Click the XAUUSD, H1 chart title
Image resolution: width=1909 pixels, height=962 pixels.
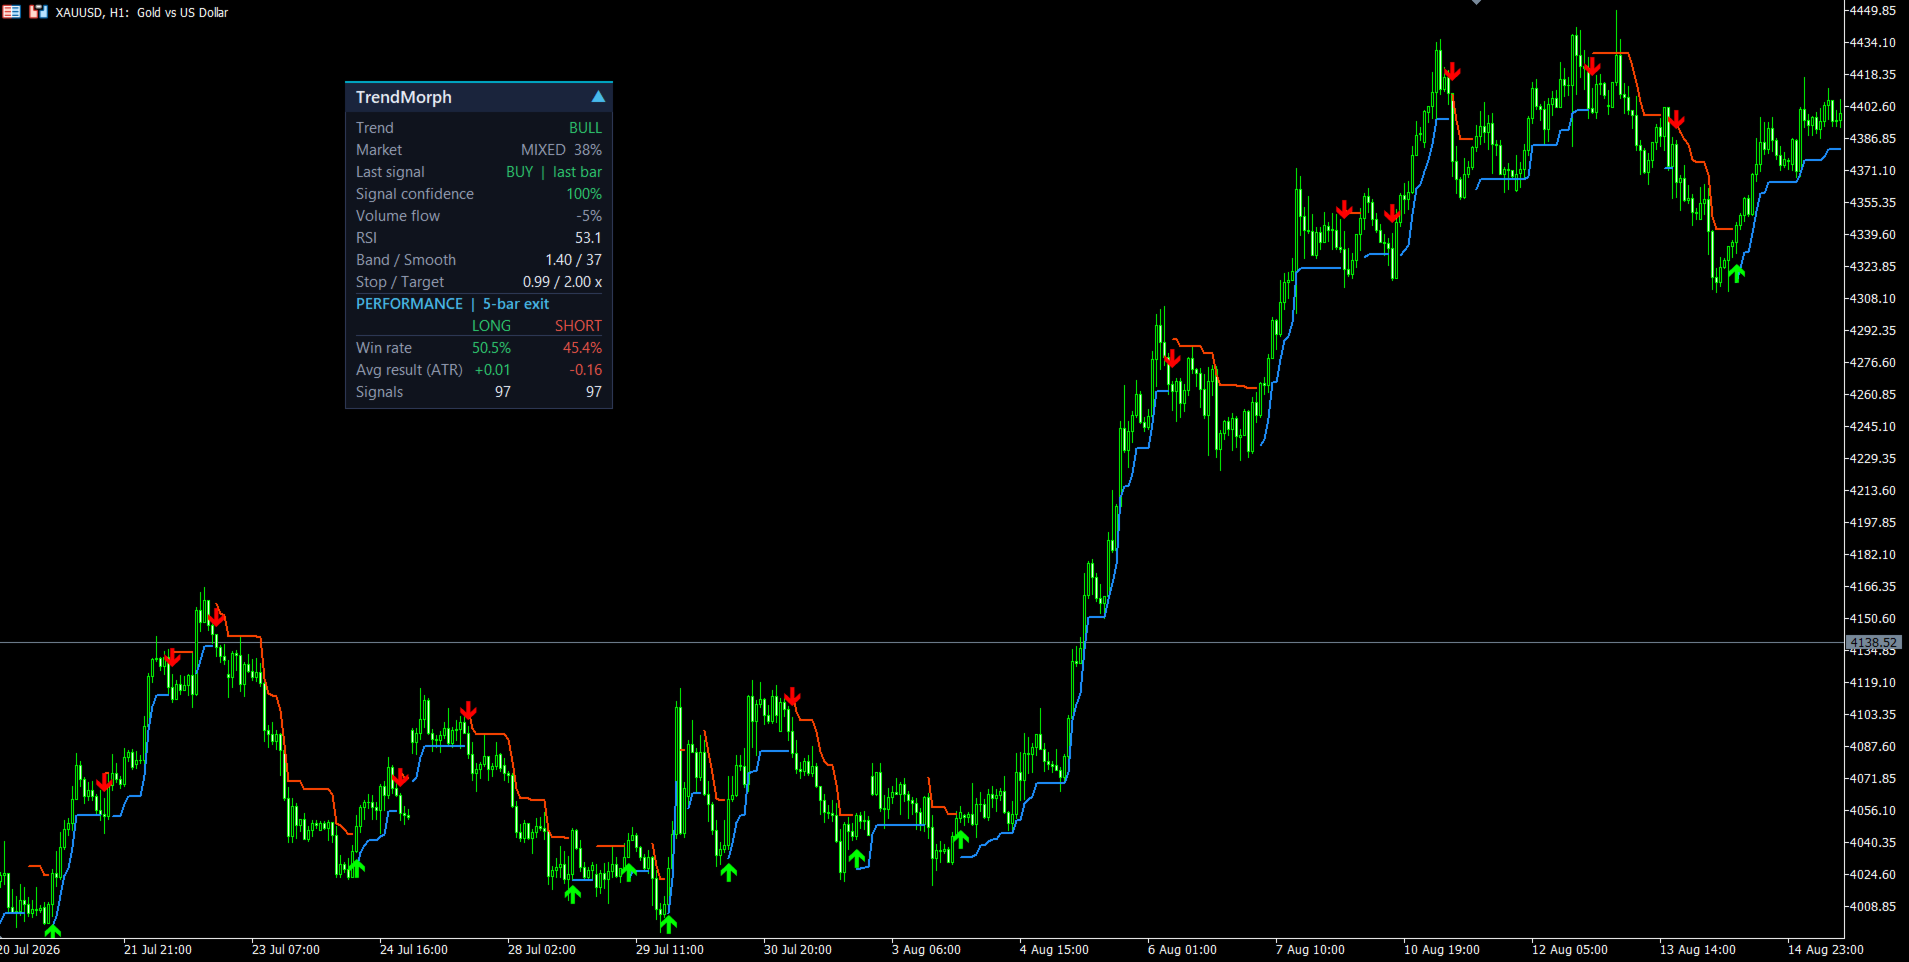click(142, 13)
